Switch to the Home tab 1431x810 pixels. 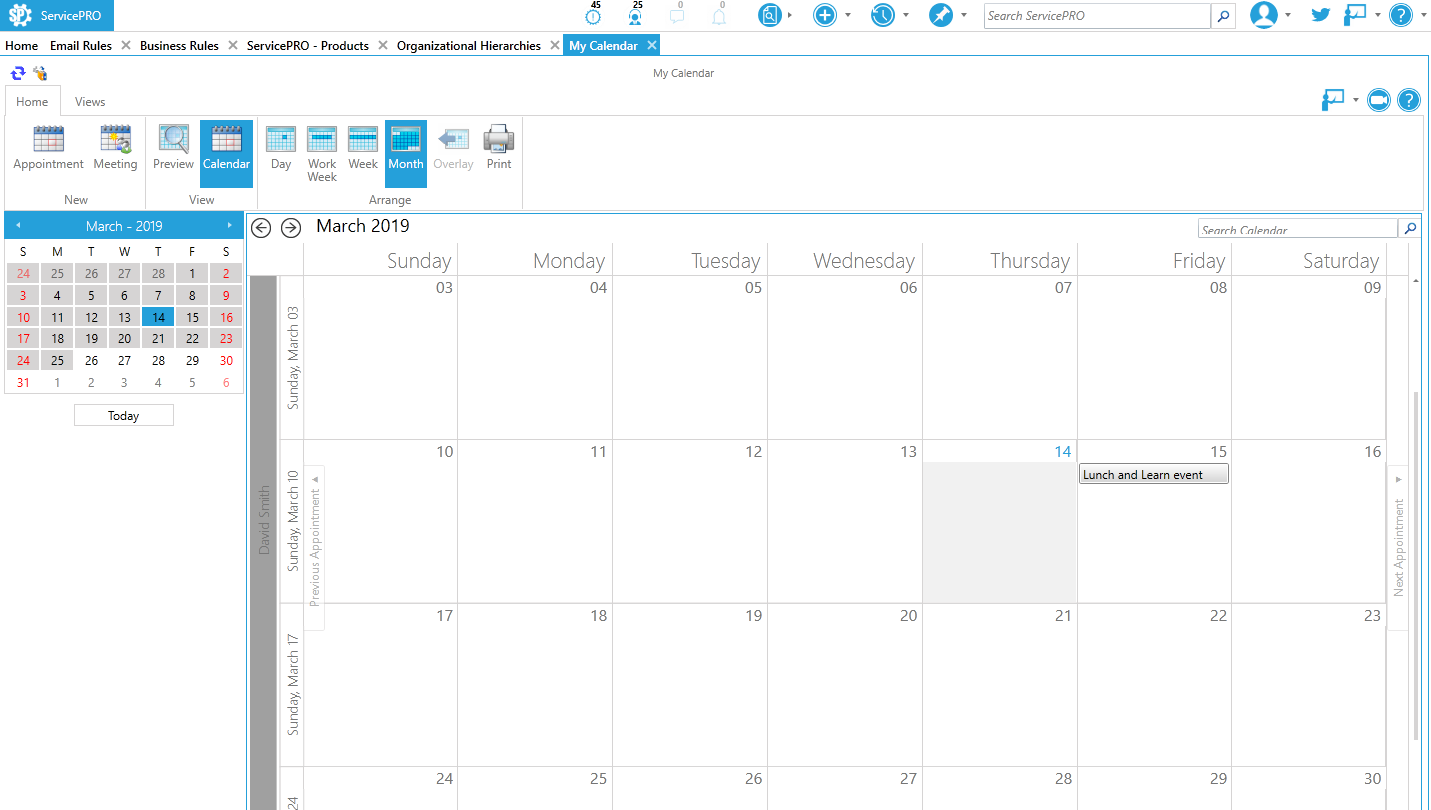22,45
